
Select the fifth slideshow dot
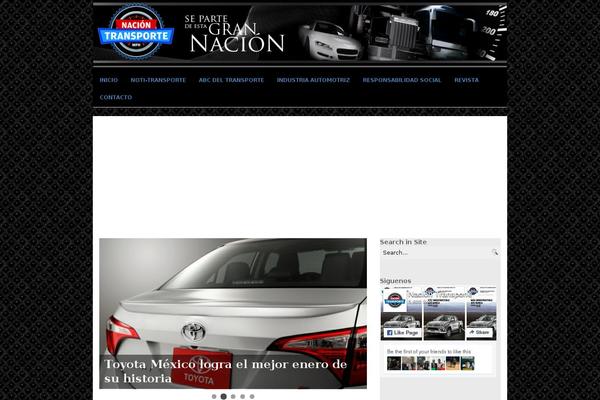pos(252,397)
